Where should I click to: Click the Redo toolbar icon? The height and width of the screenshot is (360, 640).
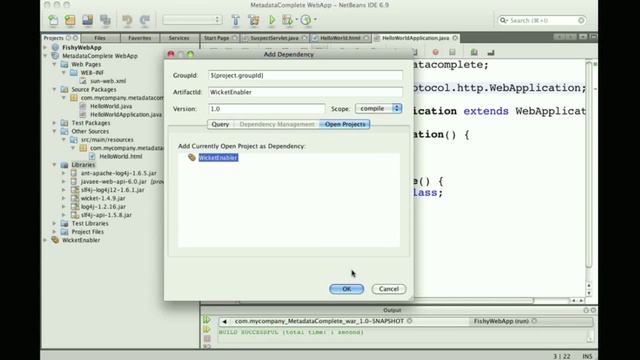coord(145,20)
